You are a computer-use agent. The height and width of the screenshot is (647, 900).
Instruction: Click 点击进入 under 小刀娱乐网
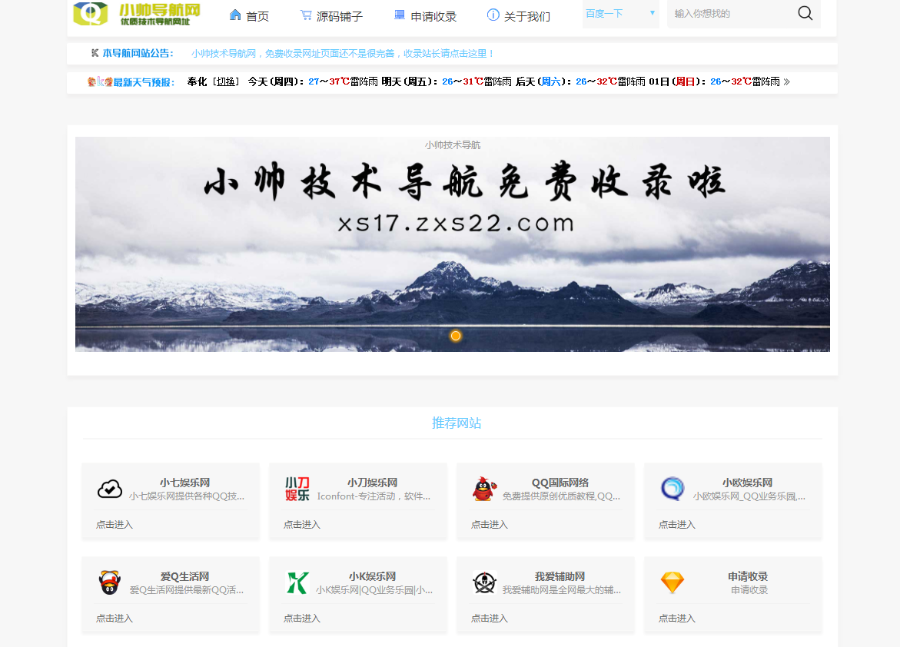coord(302,524)
